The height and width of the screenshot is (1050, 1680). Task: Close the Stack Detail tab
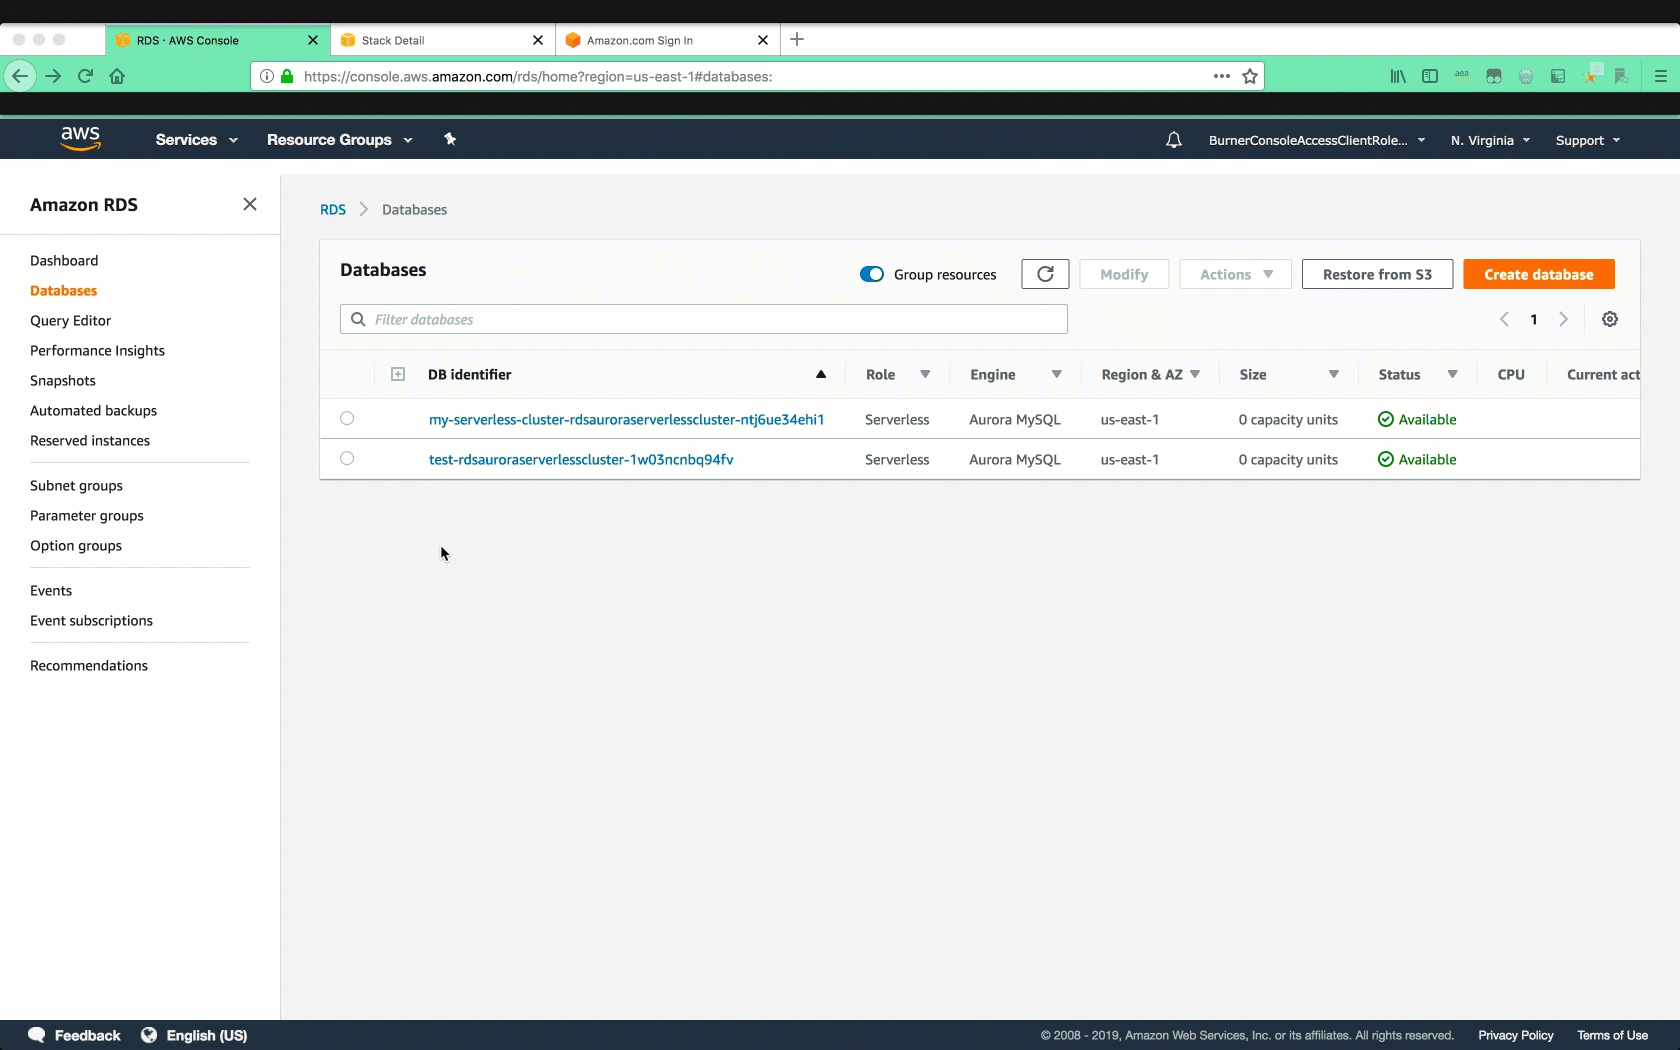point(538,40)
